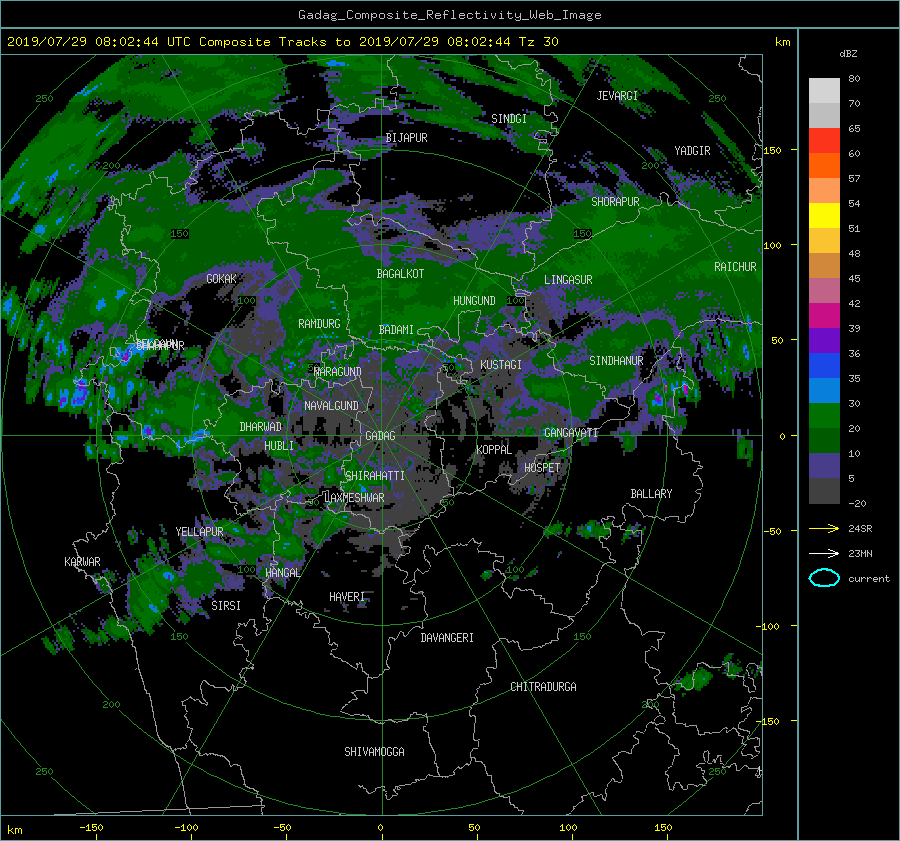The height and width of the screenshot is (841, 900).
Task: Click the KARWAR city label
Action: [x=82, y=562]
